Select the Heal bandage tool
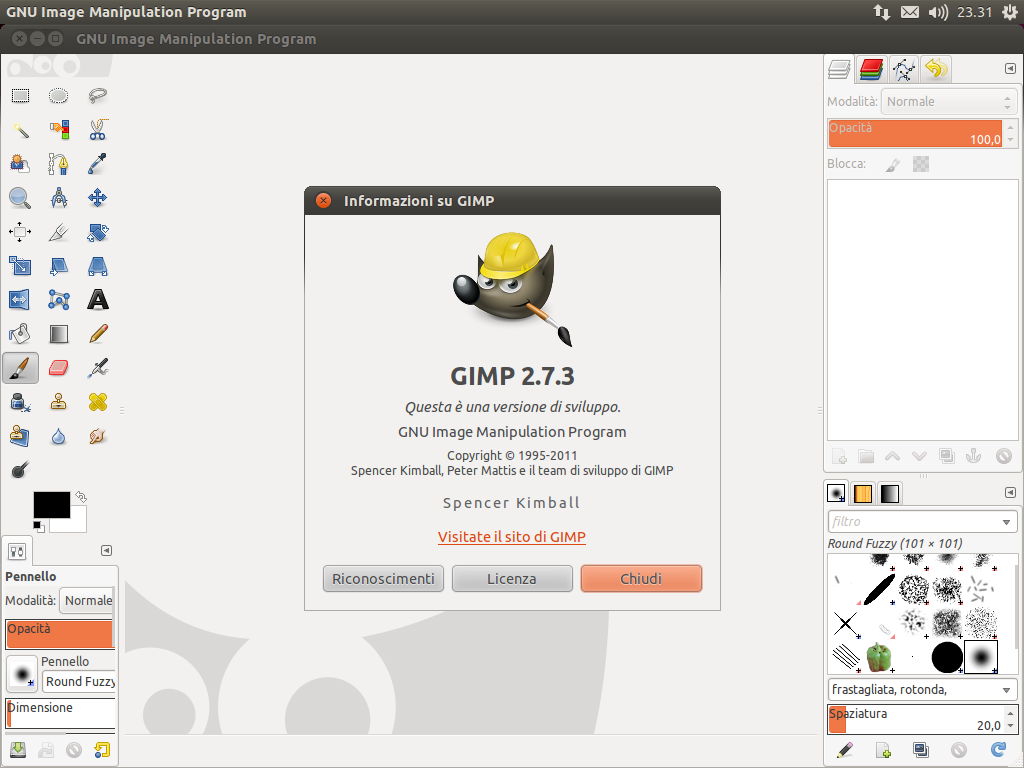This screenshot has width=1024, height=768. (x=97, y=402)
